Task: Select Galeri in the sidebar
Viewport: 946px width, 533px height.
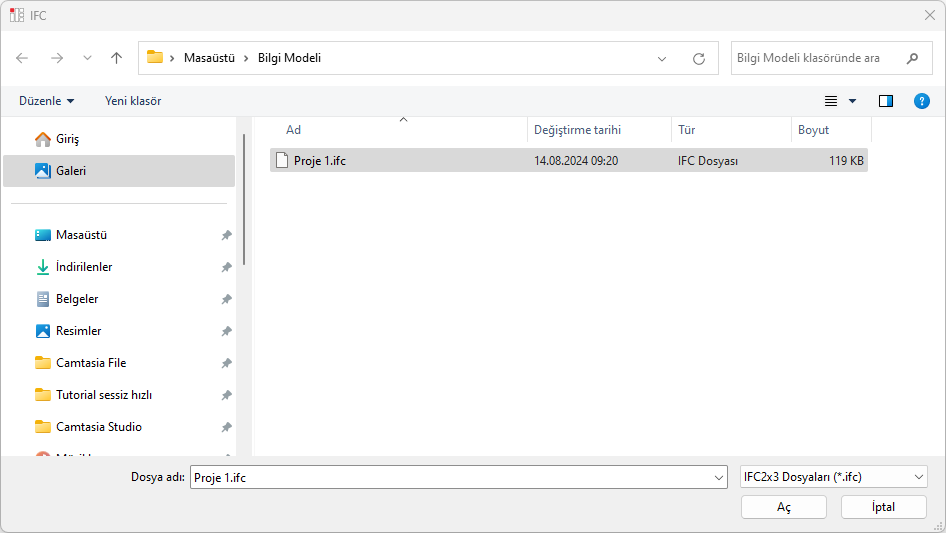Action: point(71,171)
